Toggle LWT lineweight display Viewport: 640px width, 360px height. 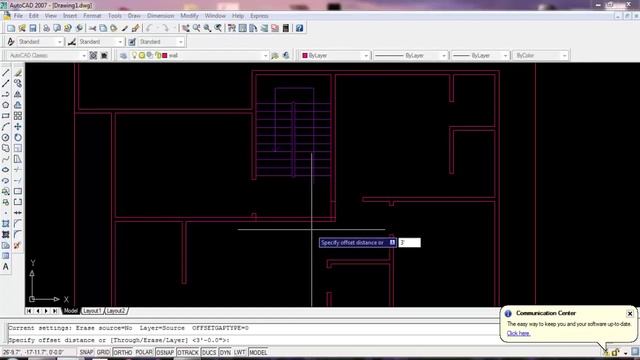[x=240, y=352]
